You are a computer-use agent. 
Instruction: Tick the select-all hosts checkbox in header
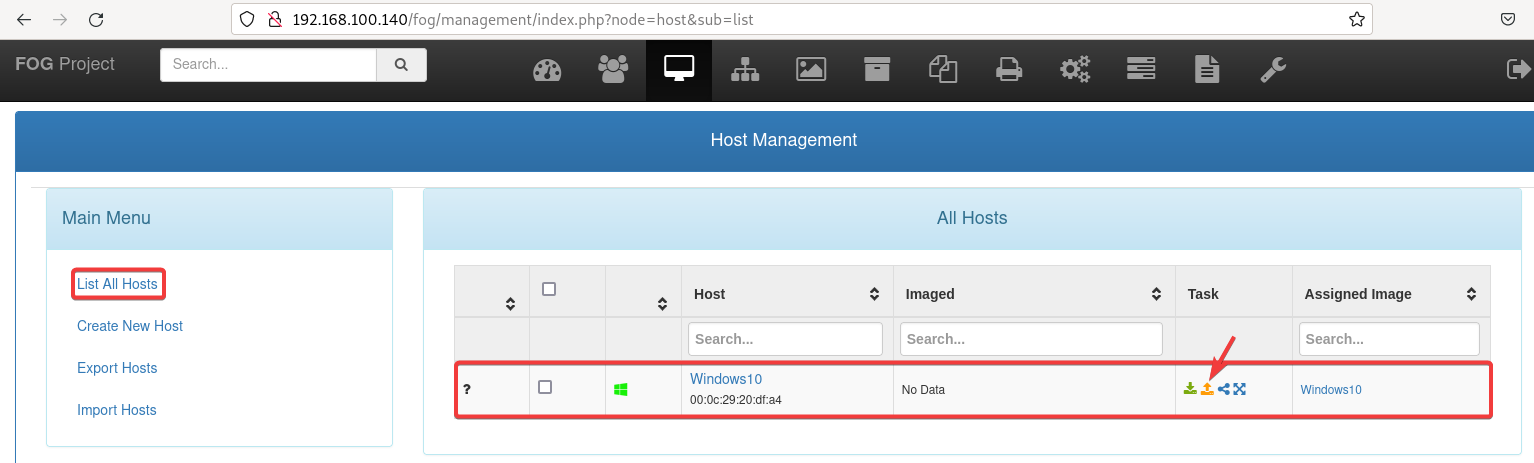pyautogui.click(x=548, y=289)
